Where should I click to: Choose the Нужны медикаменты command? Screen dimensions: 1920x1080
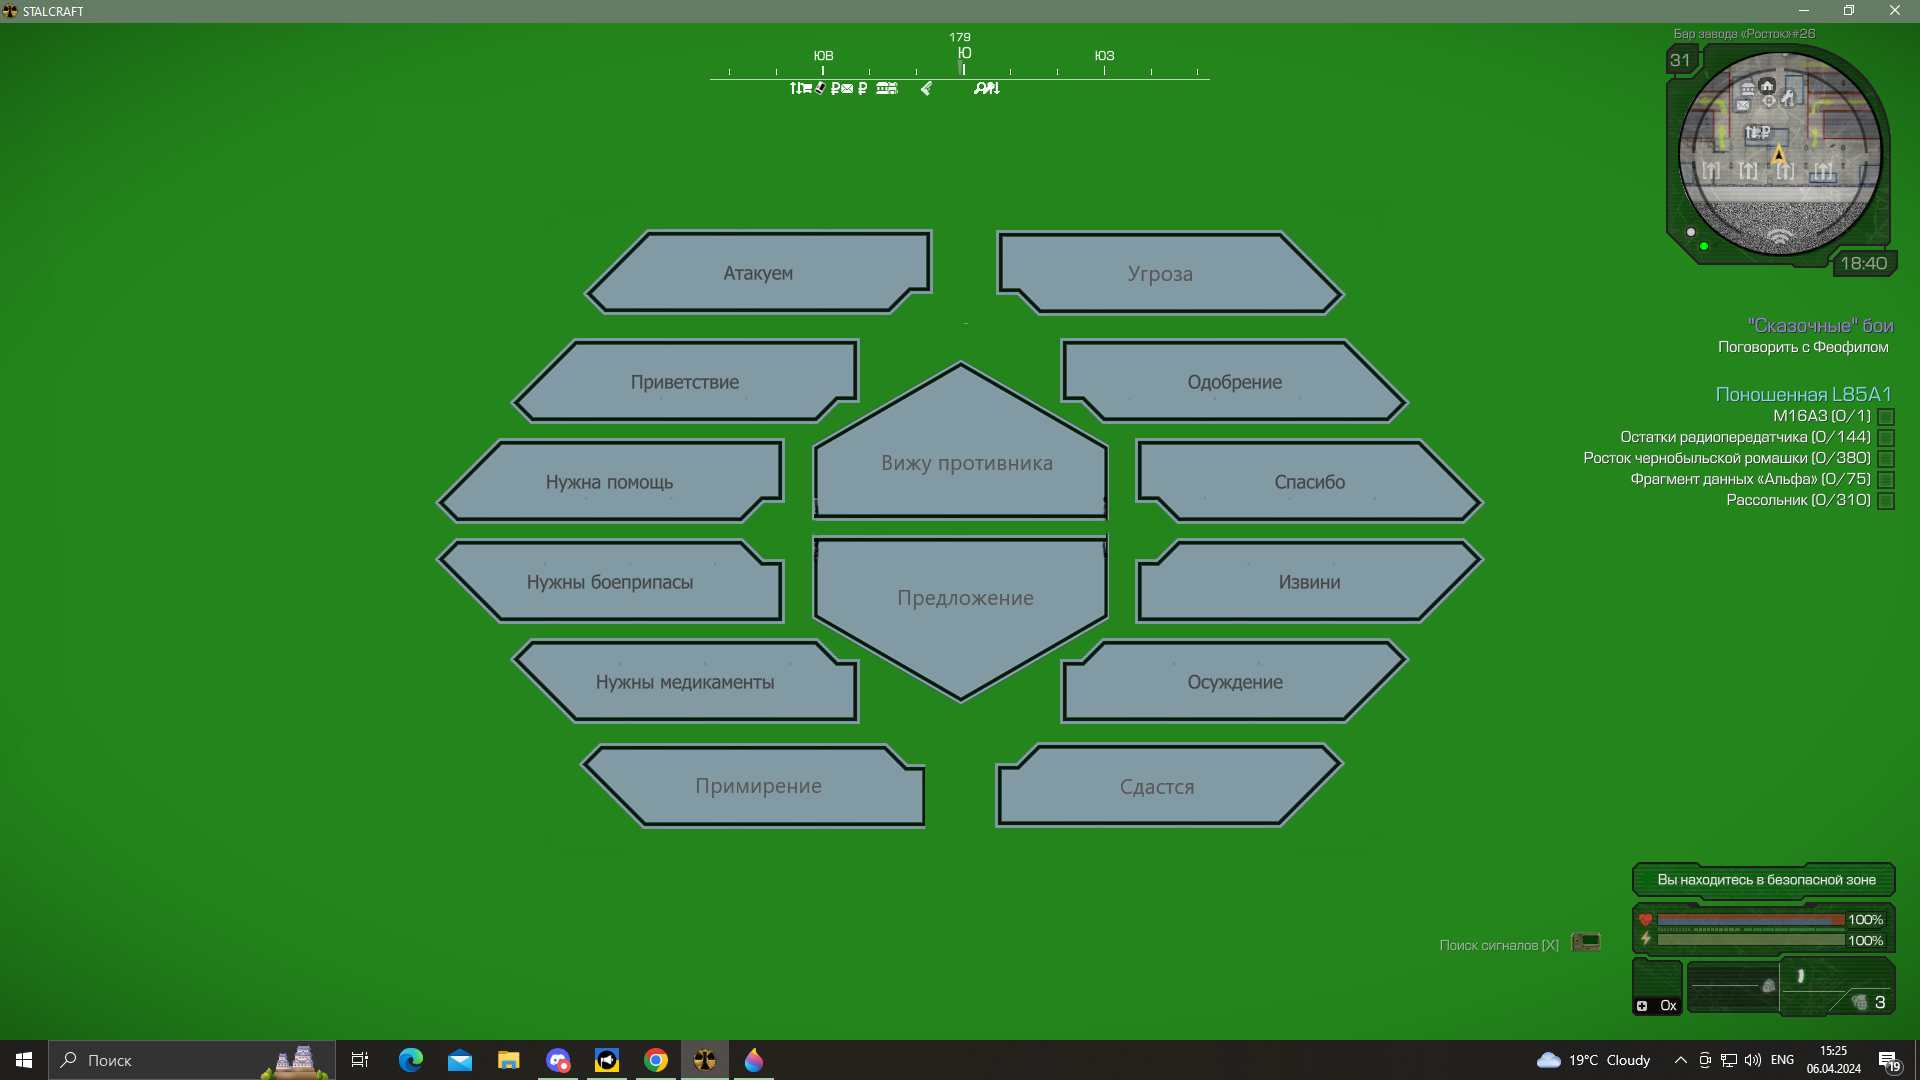(685, 682)
